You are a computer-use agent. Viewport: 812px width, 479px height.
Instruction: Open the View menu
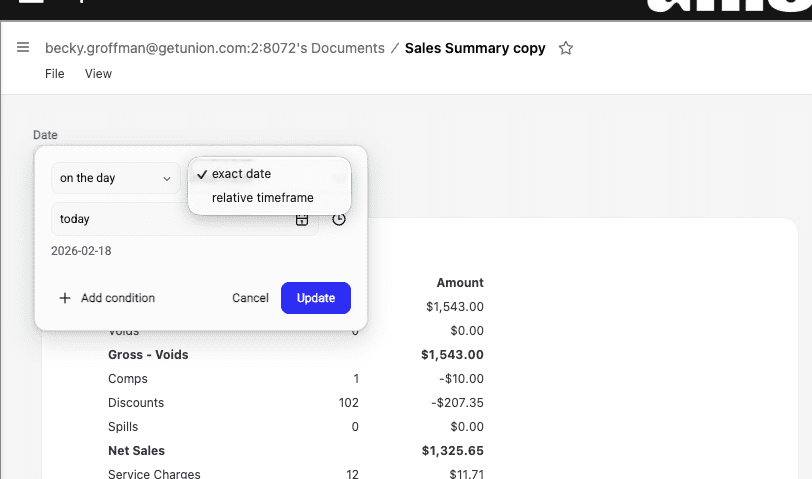tap(98, 74)
